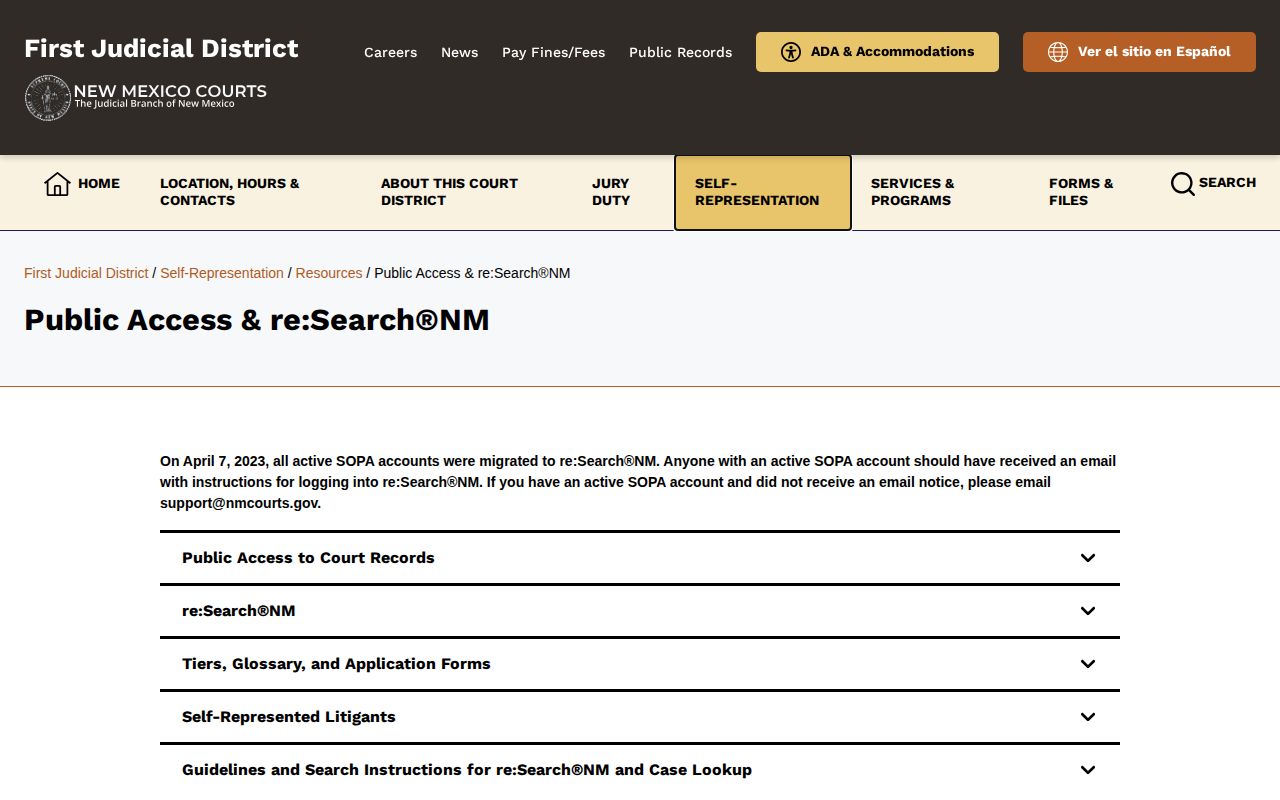Click the HOME label in navigation
1280x800 pixels.
point(99,184)
